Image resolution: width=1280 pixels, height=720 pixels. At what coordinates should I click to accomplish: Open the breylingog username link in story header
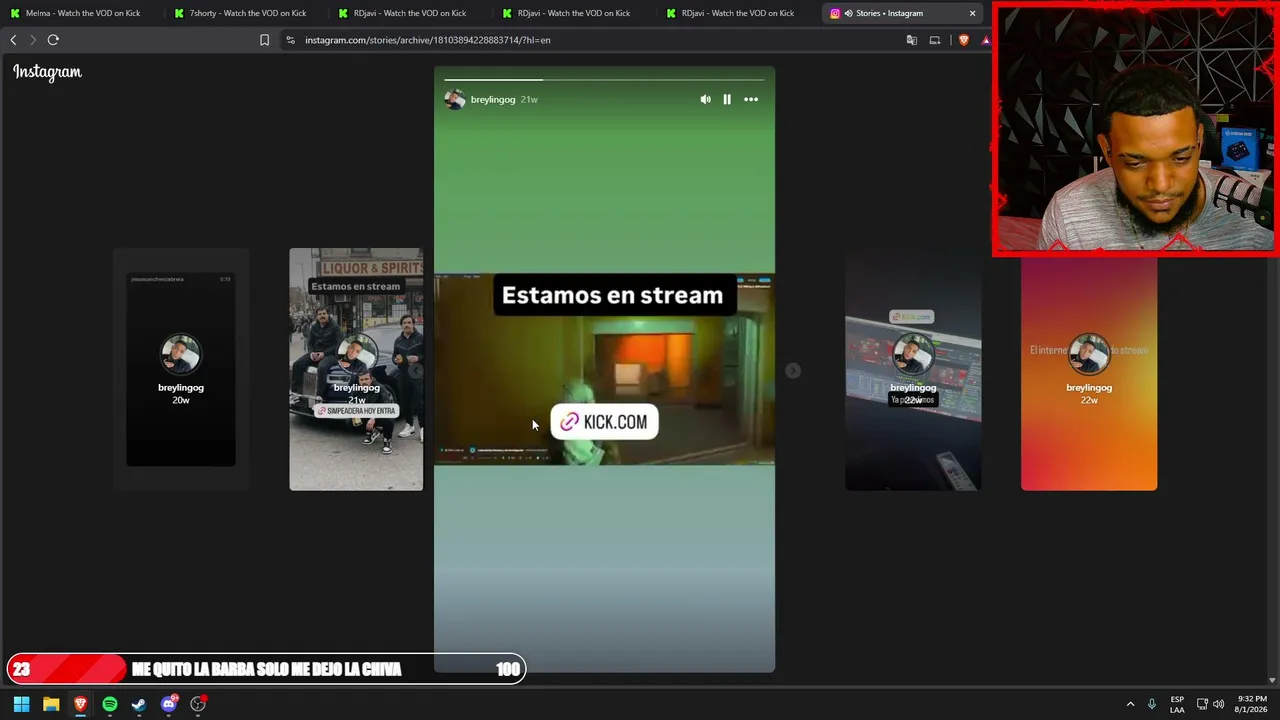(493, 99)
